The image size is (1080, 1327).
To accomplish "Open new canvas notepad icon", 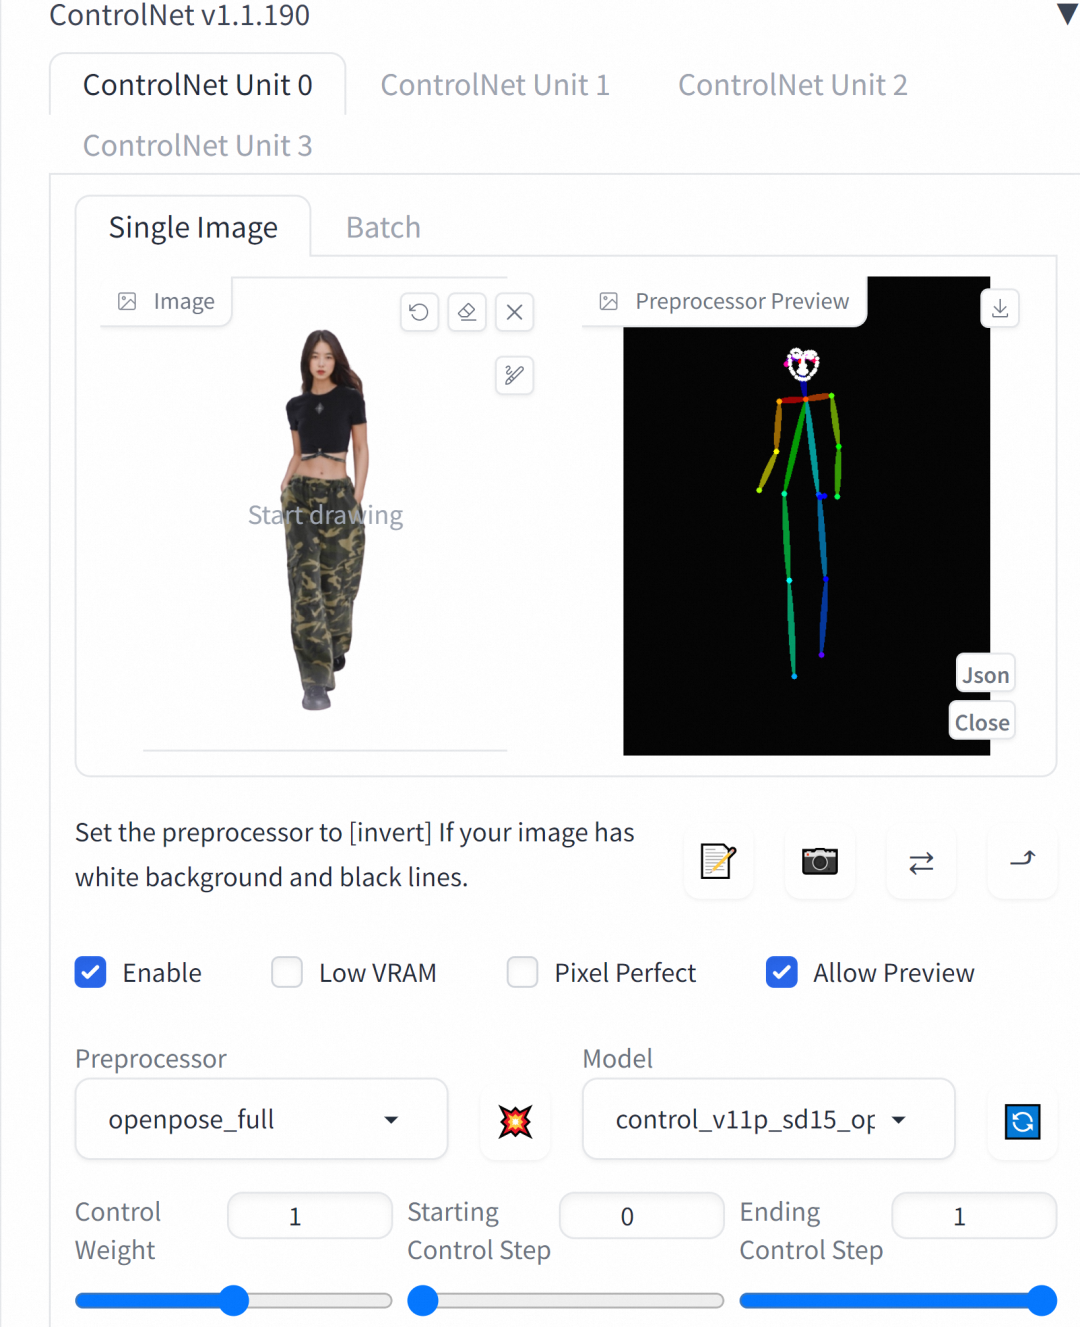I will 718,861.
